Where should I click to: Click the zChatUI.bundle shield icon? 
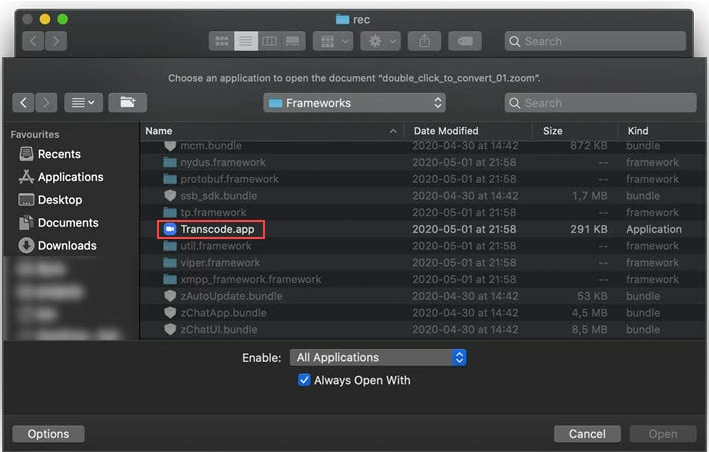(170, 330)
